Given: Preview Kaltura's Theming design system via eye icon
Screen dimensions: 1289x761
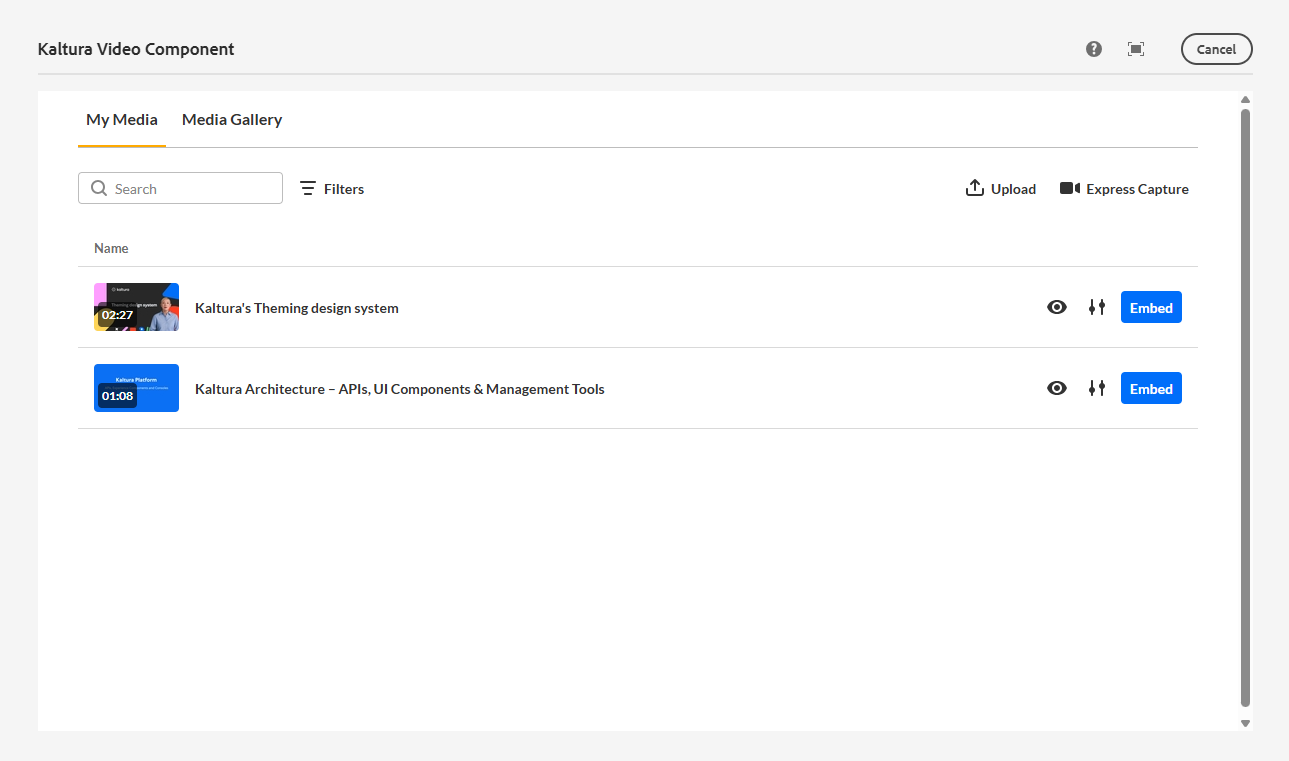Looking at the screenshot, I should pos(1057,308).
